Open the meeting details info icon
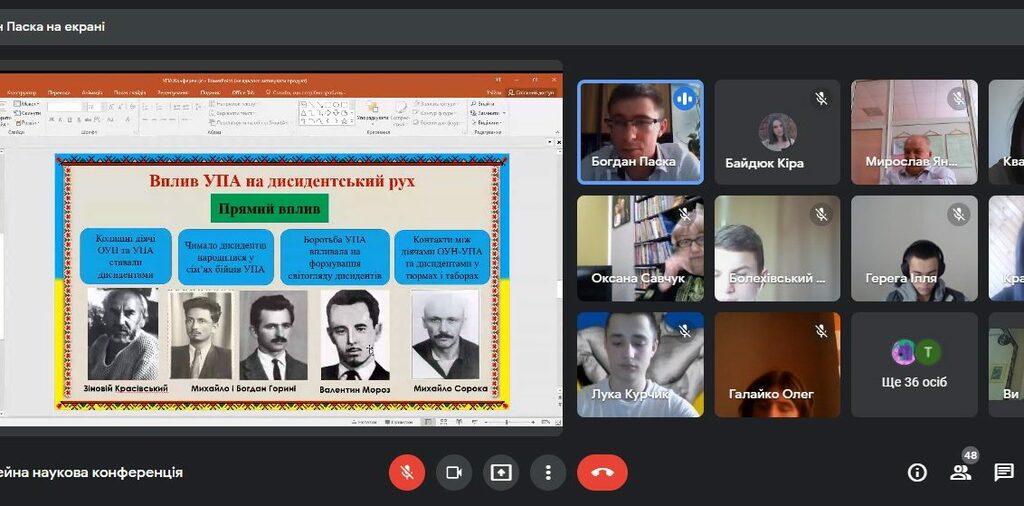The image size is (1024, 506). click(917, 473)
